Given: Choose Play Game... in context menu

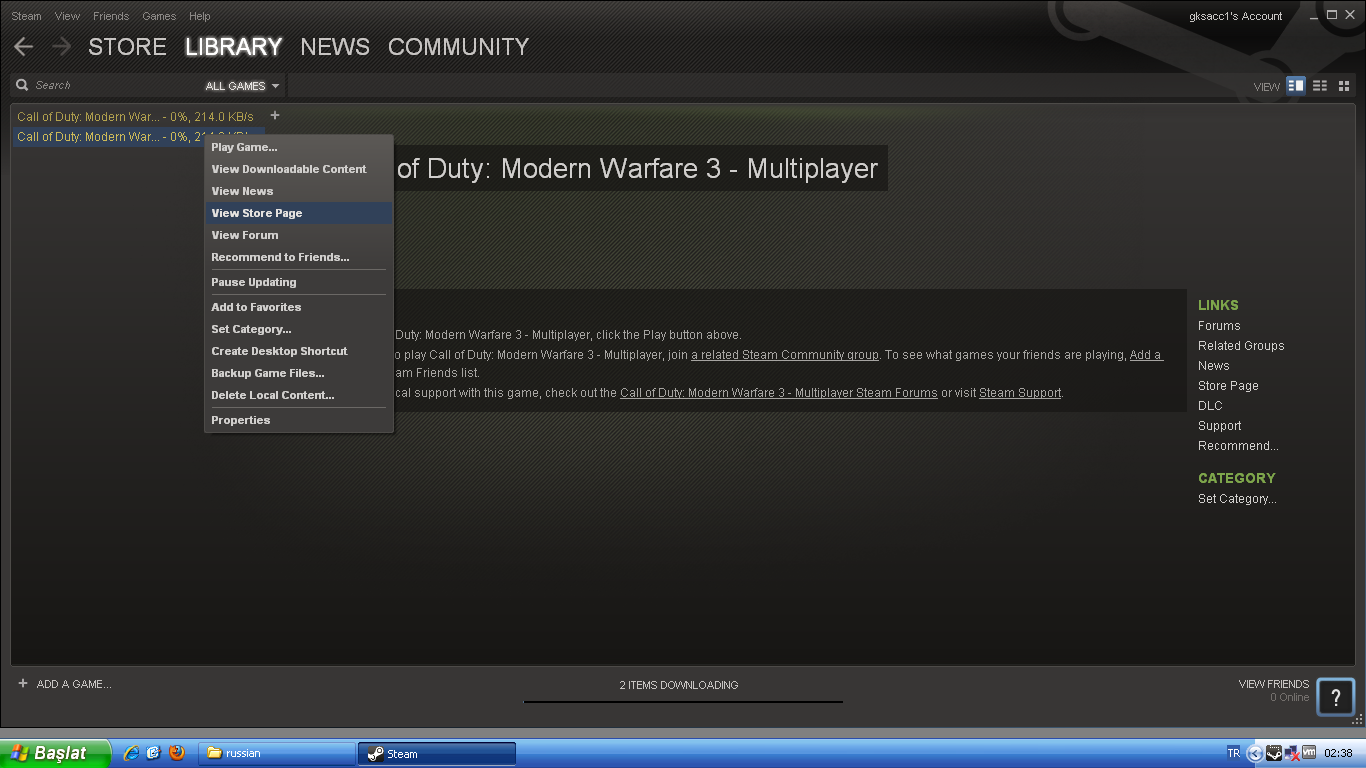Looking at the screenshot, I should pos(298,147).
